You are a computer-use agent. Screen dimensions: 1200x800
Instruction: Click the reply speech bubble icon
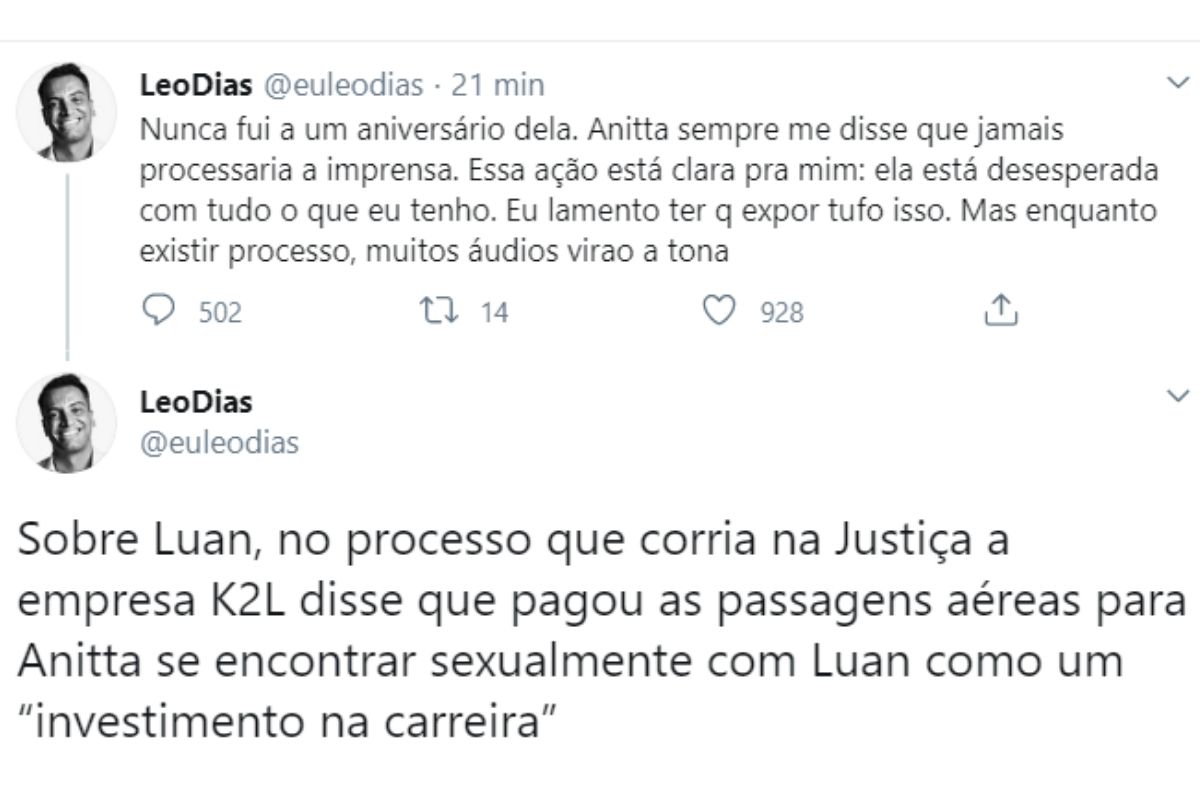(x=158, y=313)
